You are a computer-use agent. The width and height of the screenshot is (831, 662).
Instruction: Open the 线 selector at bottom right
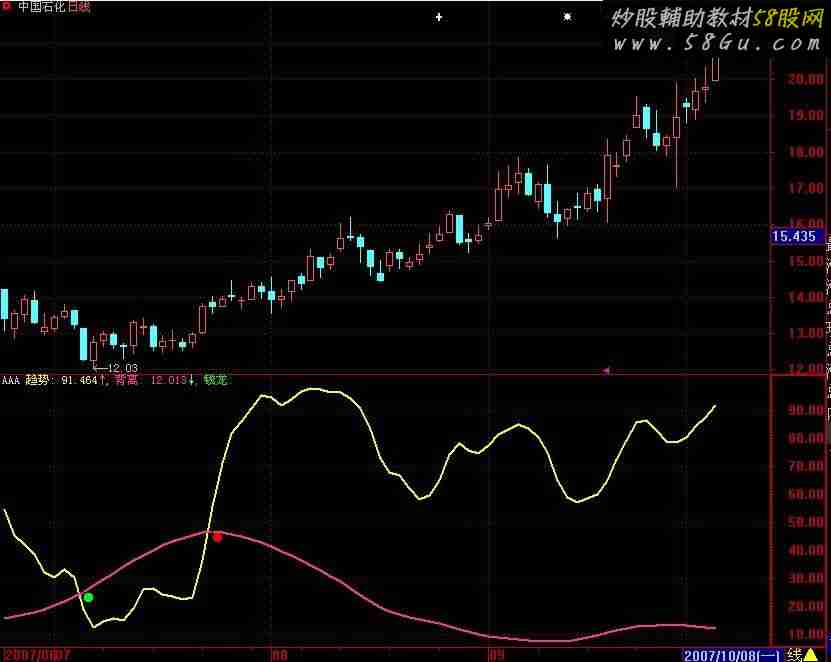(x=795, y=654)
